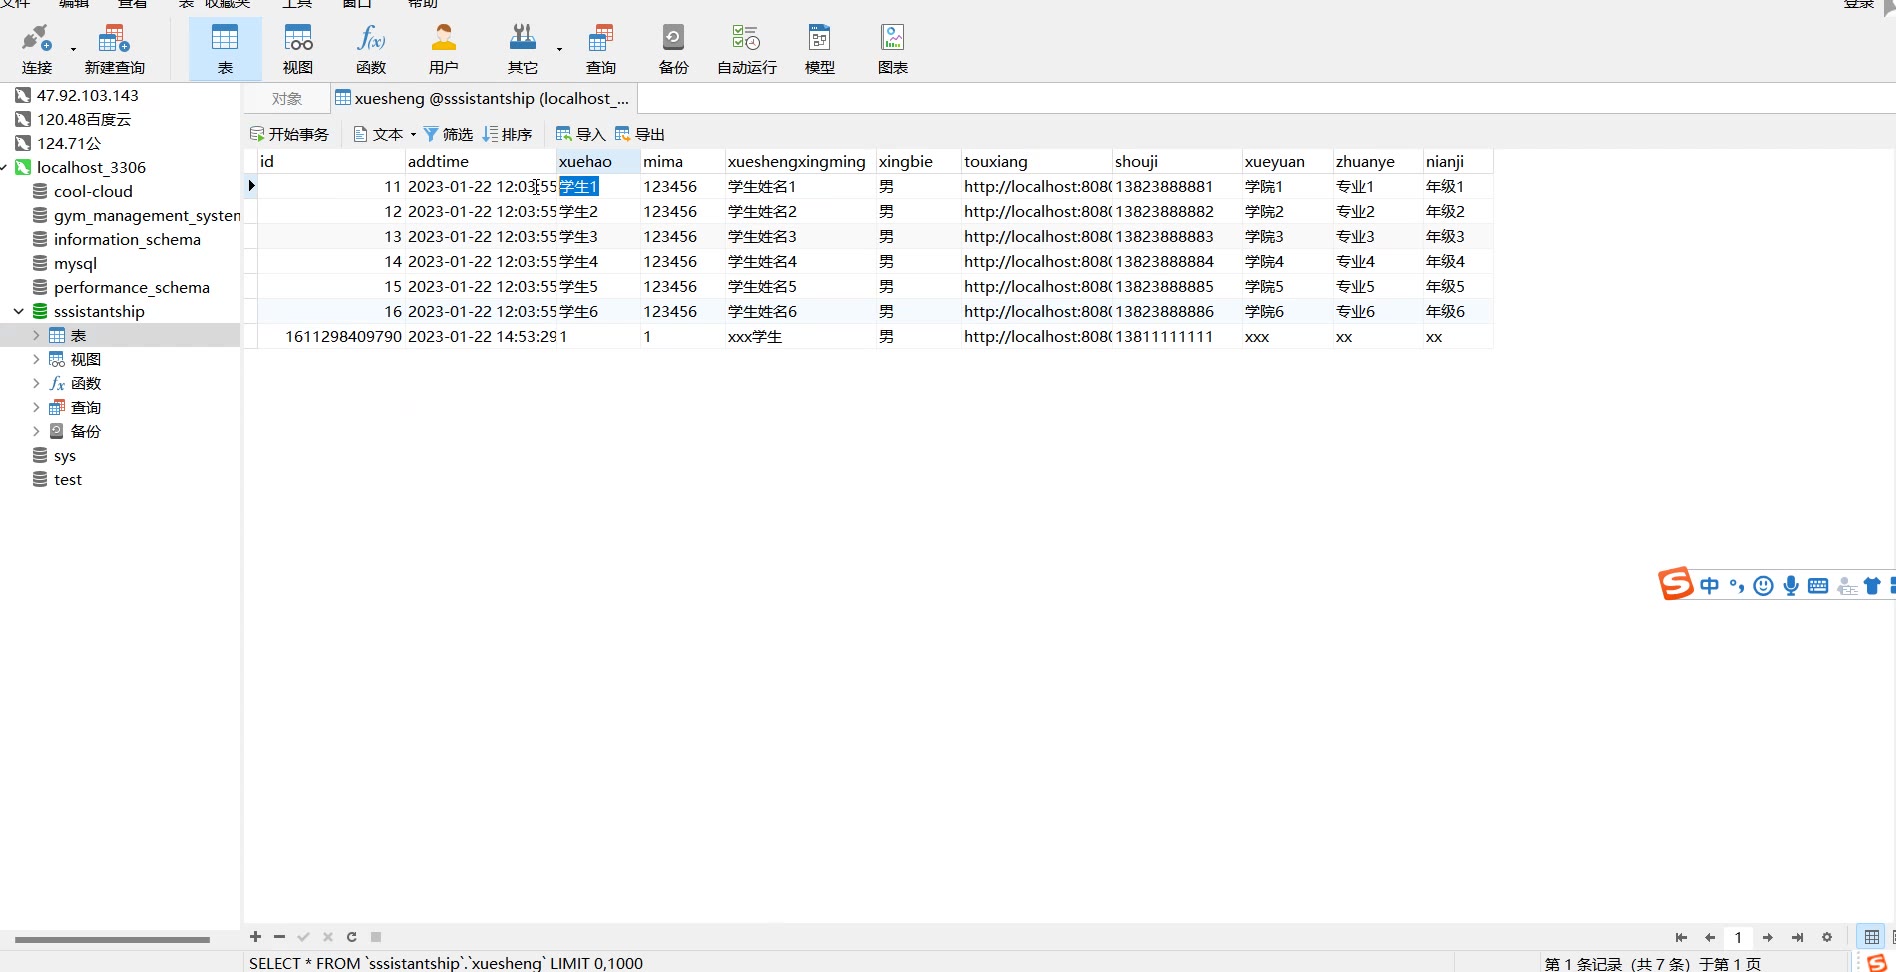Click the xueshengxingming column header
This screenshot has width=1896, height=972.
point(800,162)
